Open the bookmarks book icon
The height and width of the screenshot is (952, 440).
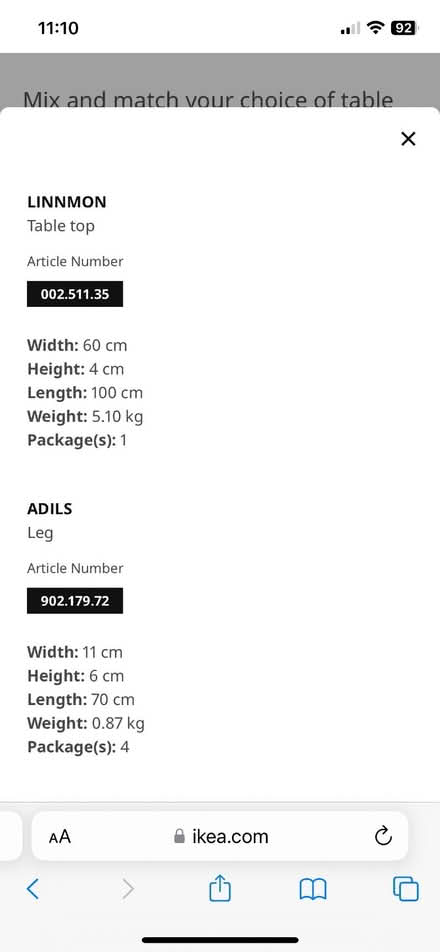(x=313, y=890)
